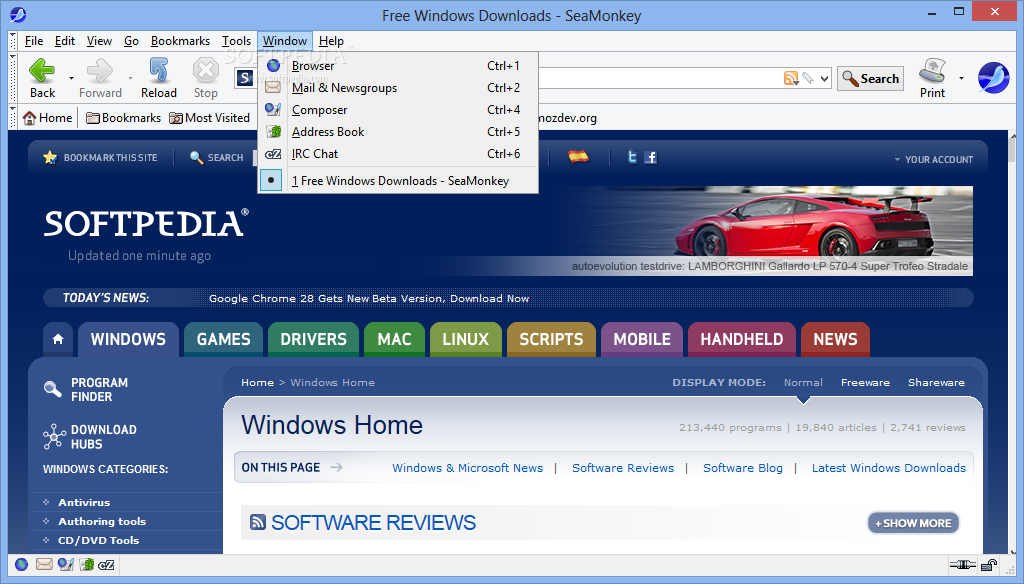The height and width of the screenshot is (584, 1024).
Task: Open Address Book from status bar icon
Action: (x=86, y=564)
